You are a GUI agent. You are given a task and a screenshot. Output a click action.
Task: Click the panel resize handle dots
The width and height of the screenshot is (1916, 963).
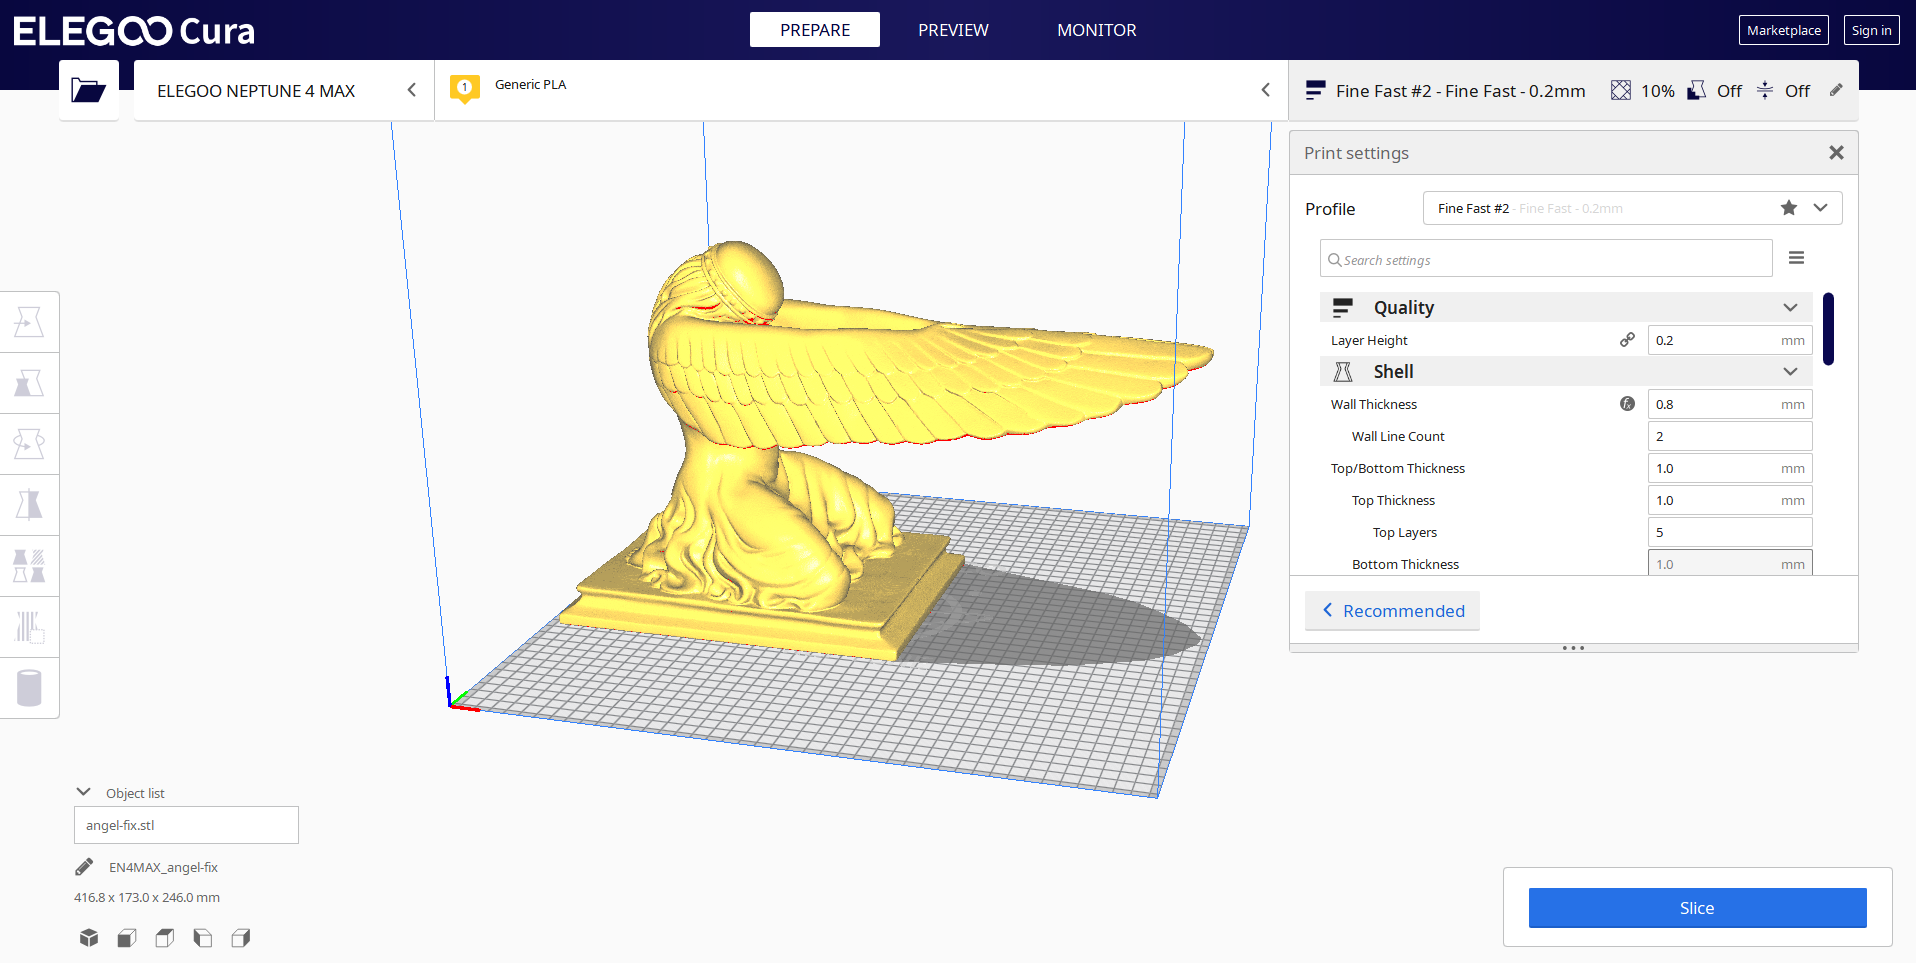pyautogui.click(x=1573, y=648)
